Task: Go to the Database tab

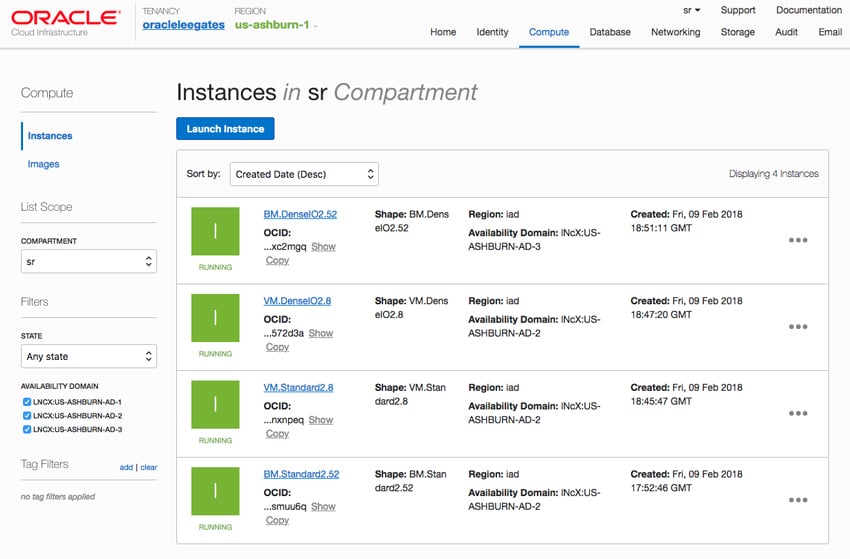Action: pos(610,32)
